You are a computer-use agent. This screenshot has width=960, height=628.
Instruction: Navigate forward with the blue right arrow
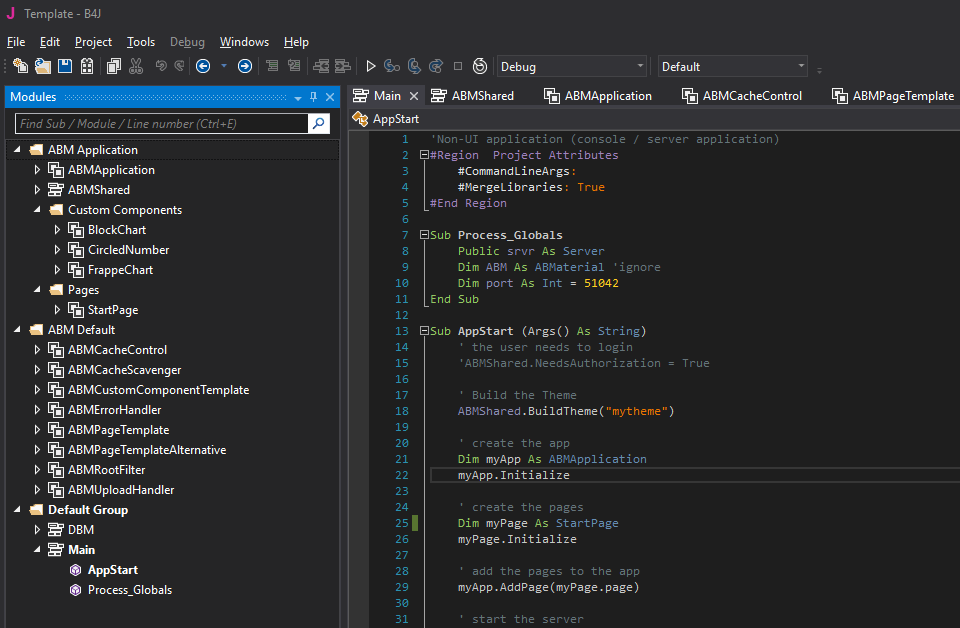(245, 66)
